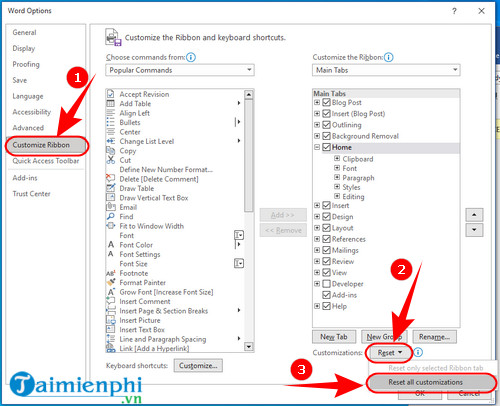500x406 pixels.
Task: Click the Accept Revision command icon
Action: tap(110, 94)
